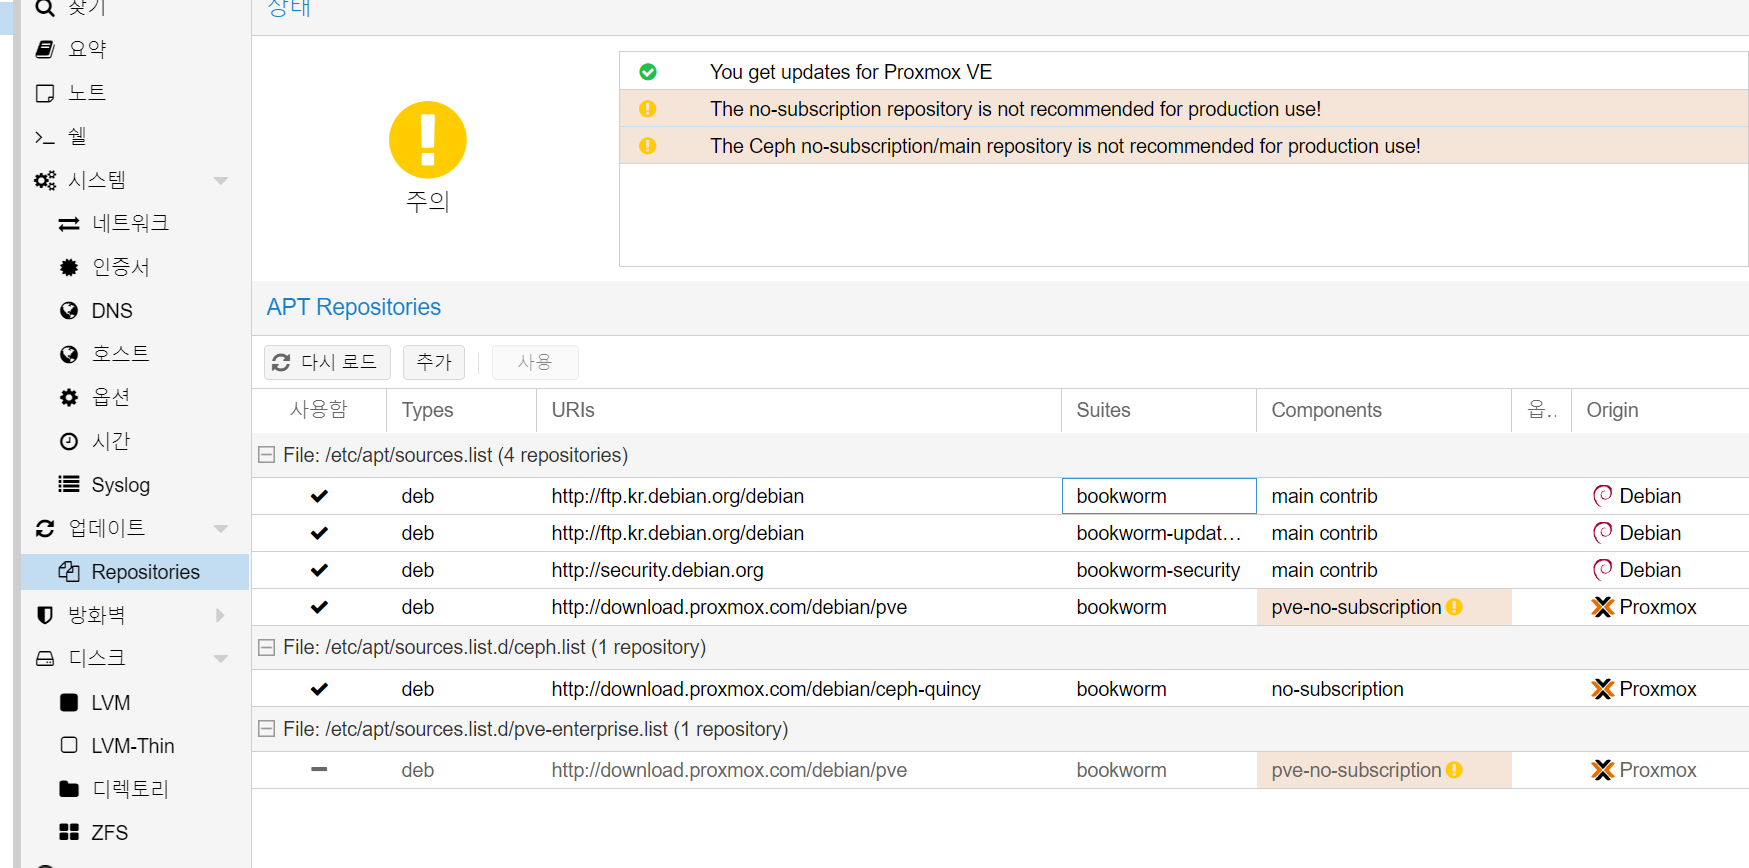Click warning icon for Ceph no-subscription message
Screen dimensions: 1749x868
tap(648, 146)
